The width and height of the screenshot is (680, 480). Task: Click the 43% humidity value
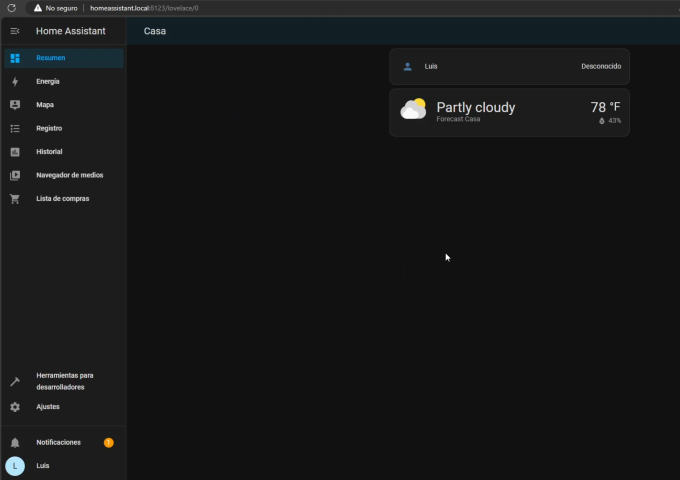tap(615, 121)
